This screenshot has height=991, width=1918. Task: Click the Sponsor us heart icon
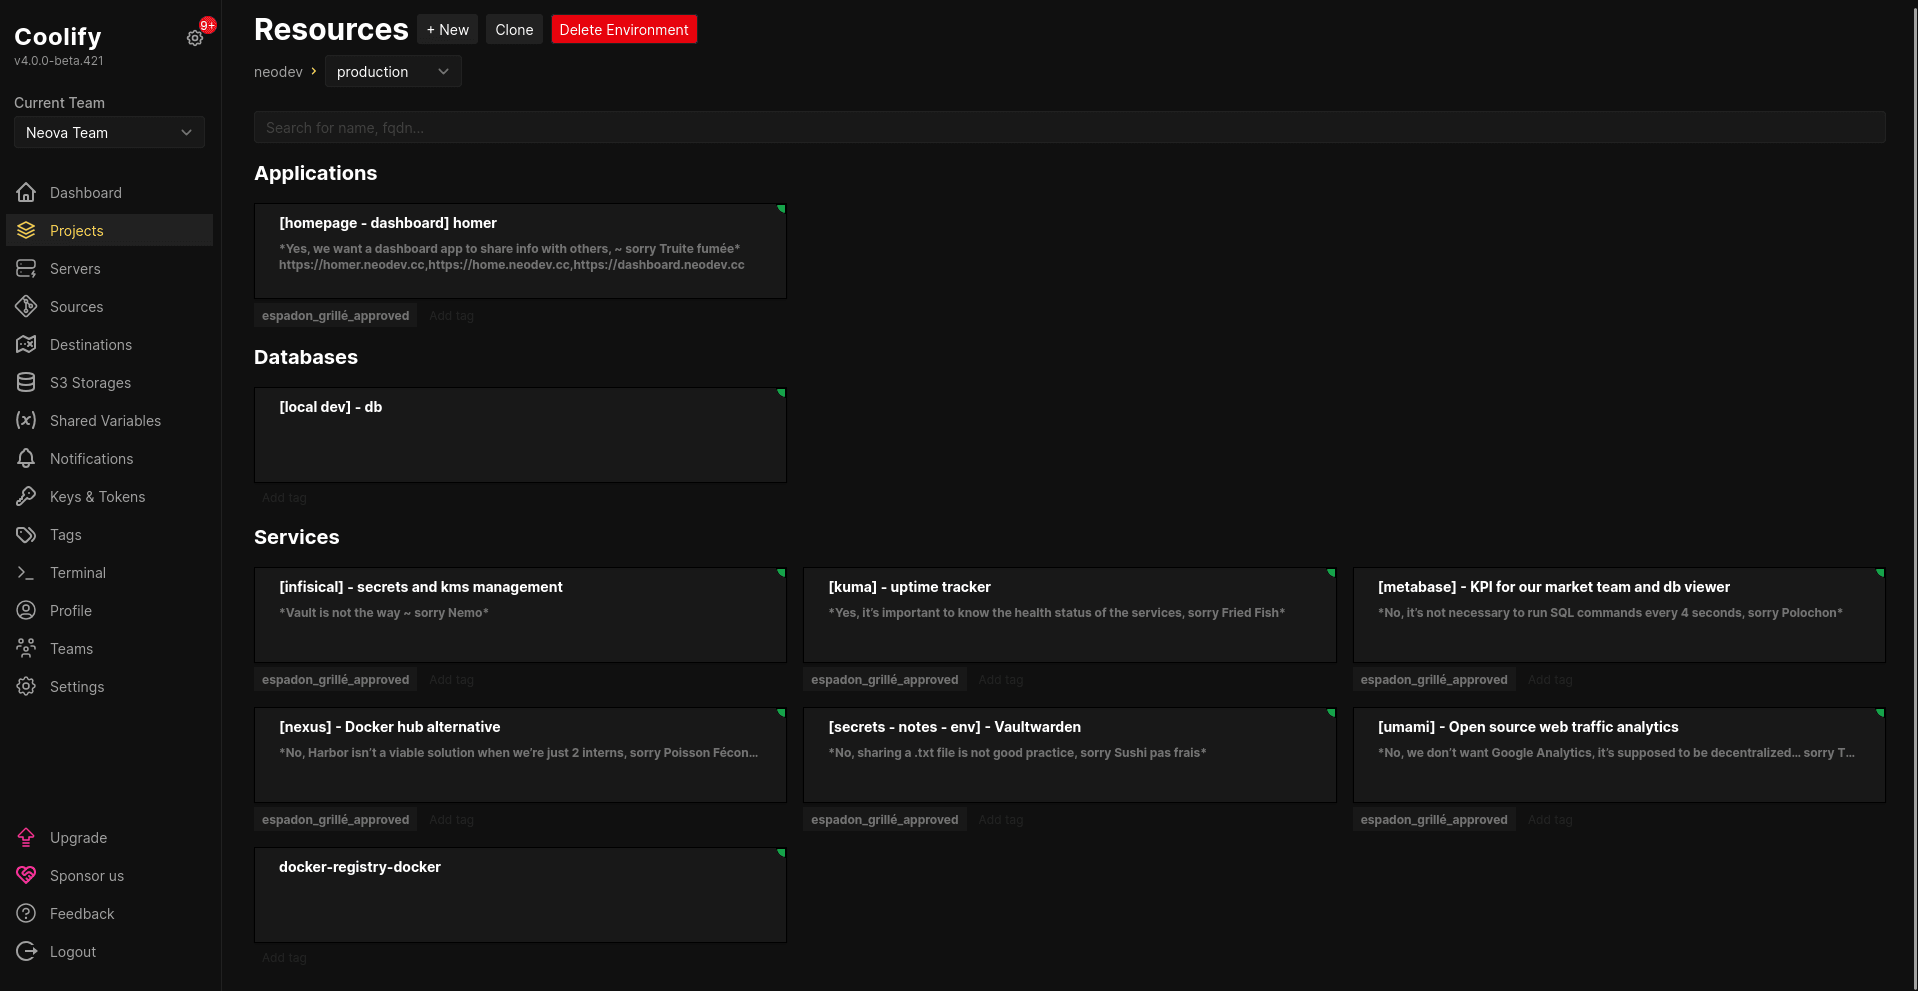(26, 876)
